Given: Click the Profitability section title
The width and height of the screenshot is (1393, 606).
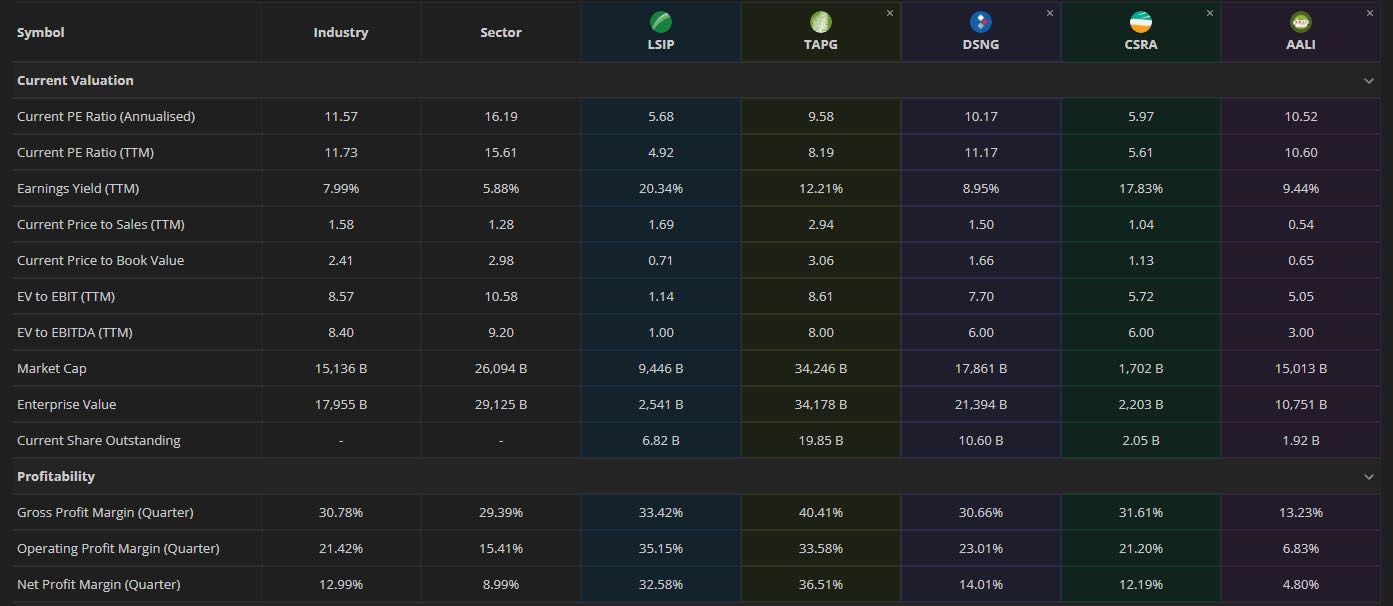Looking at the screenshot, I should (x=56, y=477).
